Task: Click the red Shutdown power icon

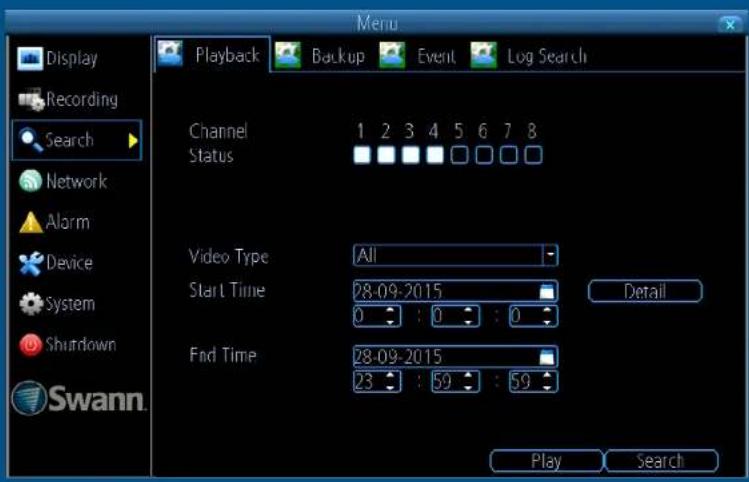Action: tap(31, 345)
